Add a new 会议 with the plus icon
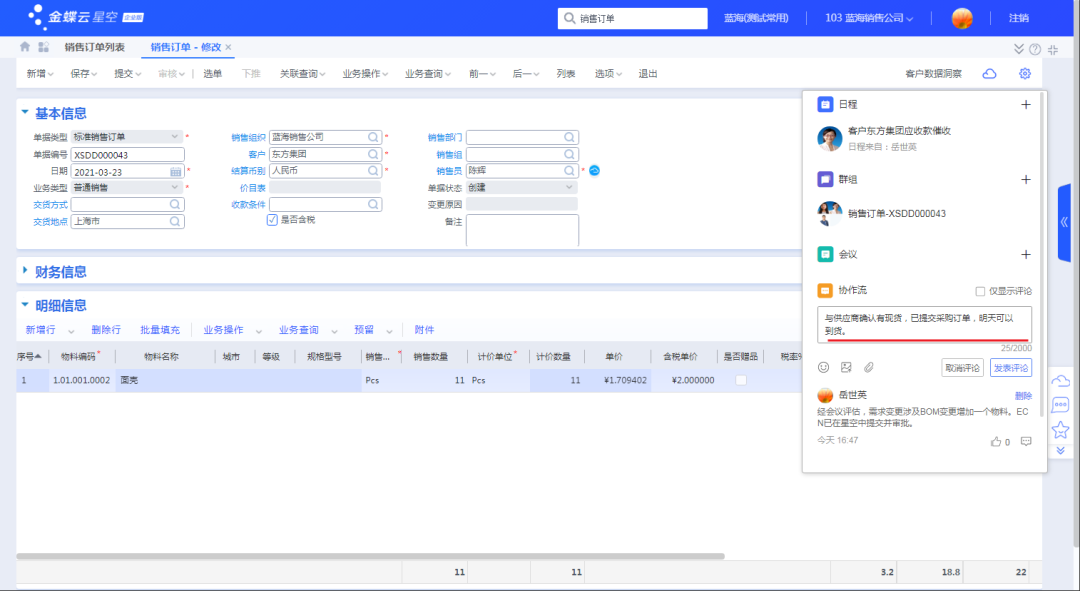The width and height of the screenshot is (1080, 591). pos(1026,255)
